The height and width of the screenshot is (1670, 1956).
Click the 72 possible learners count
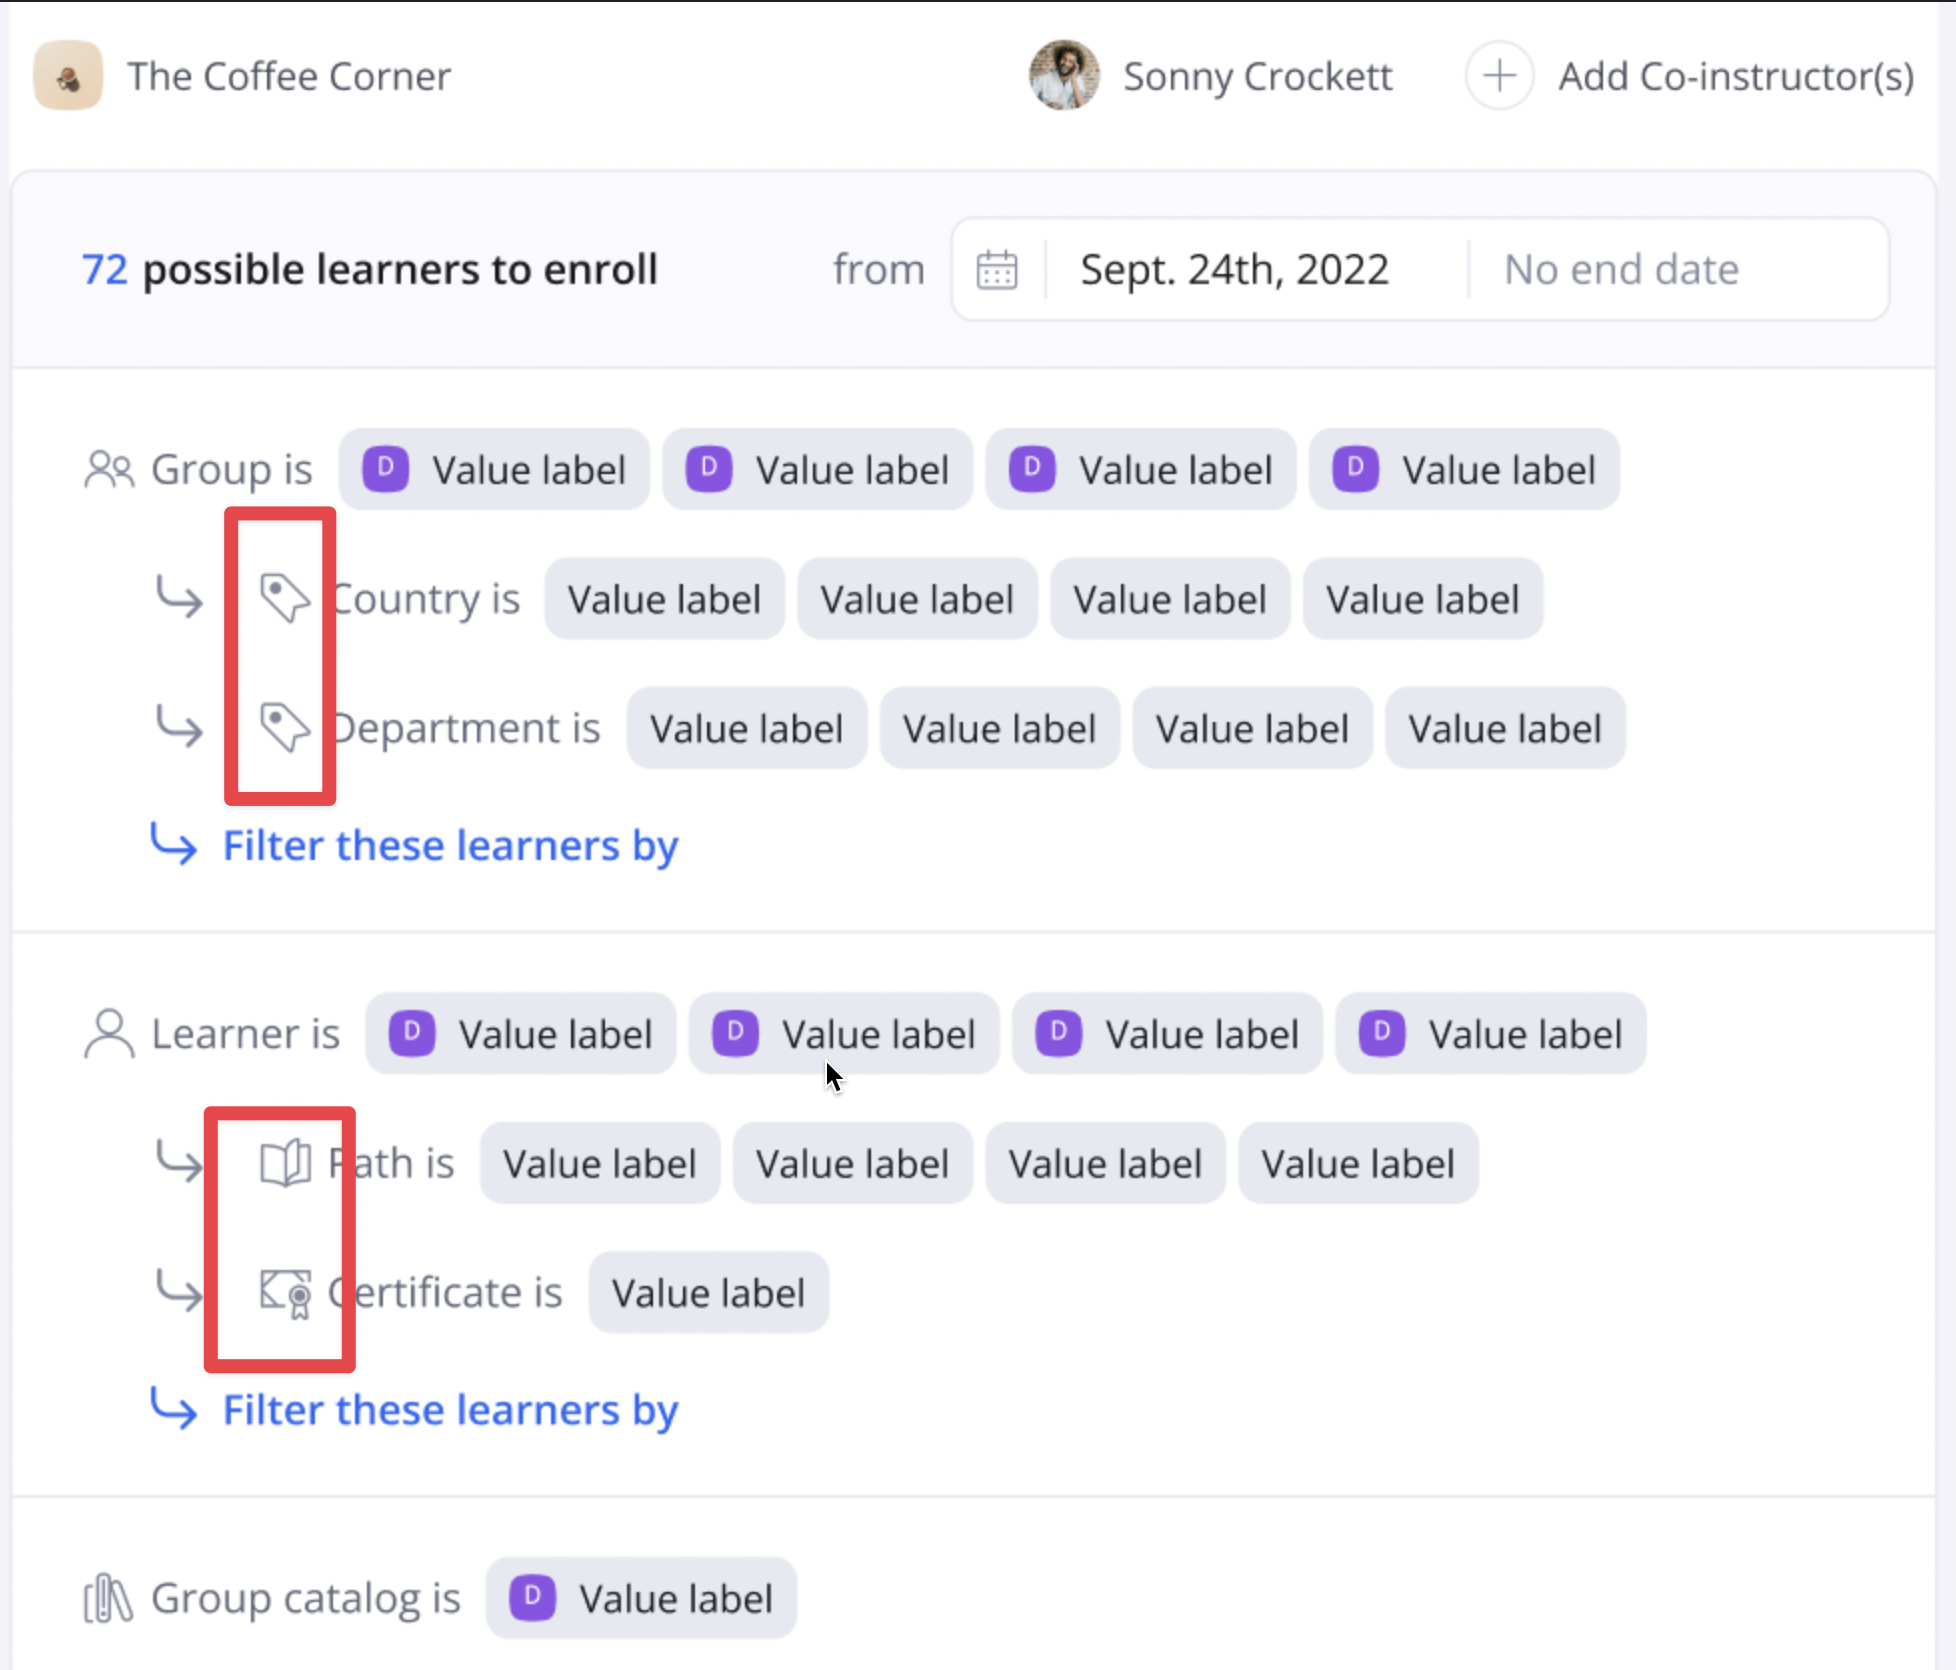[x=104, y=270]
